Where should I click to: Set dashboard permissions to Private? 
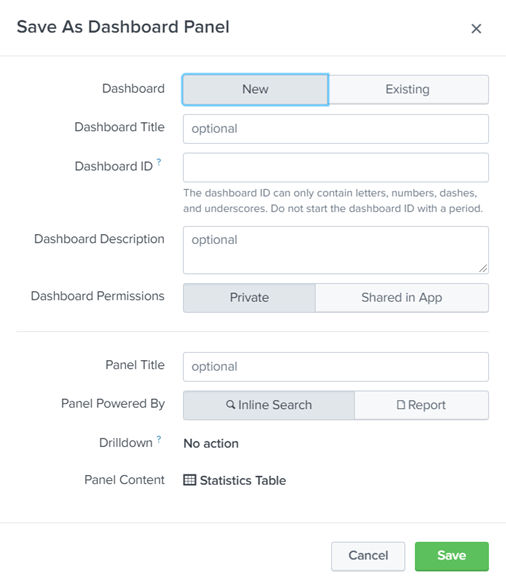(249, 298)
